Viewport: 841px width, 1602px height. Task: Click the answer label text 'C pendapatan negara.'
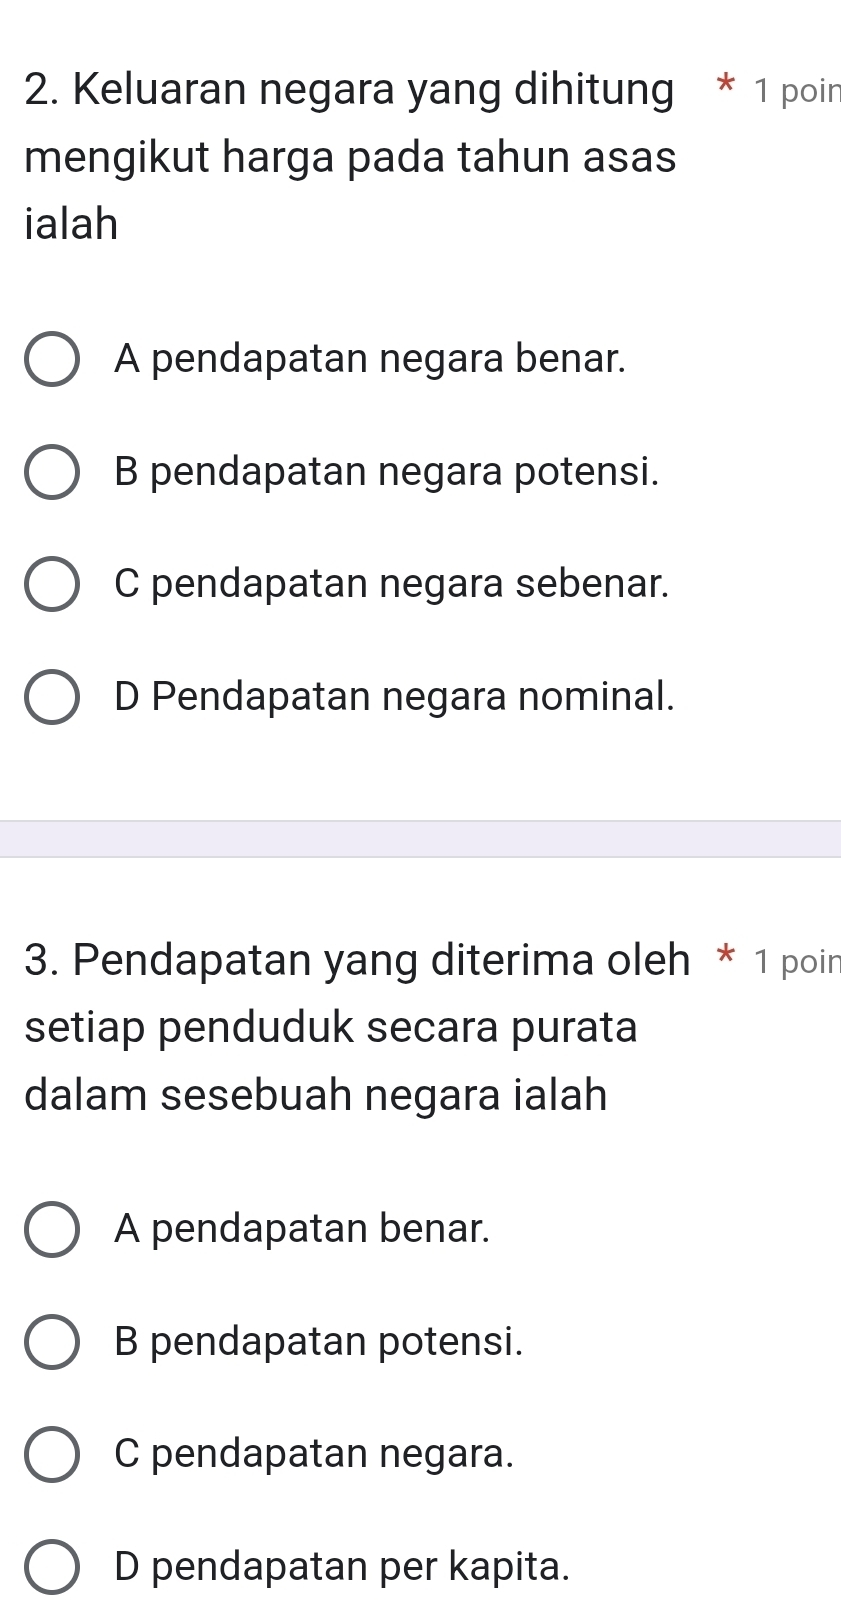(314, 1453)
